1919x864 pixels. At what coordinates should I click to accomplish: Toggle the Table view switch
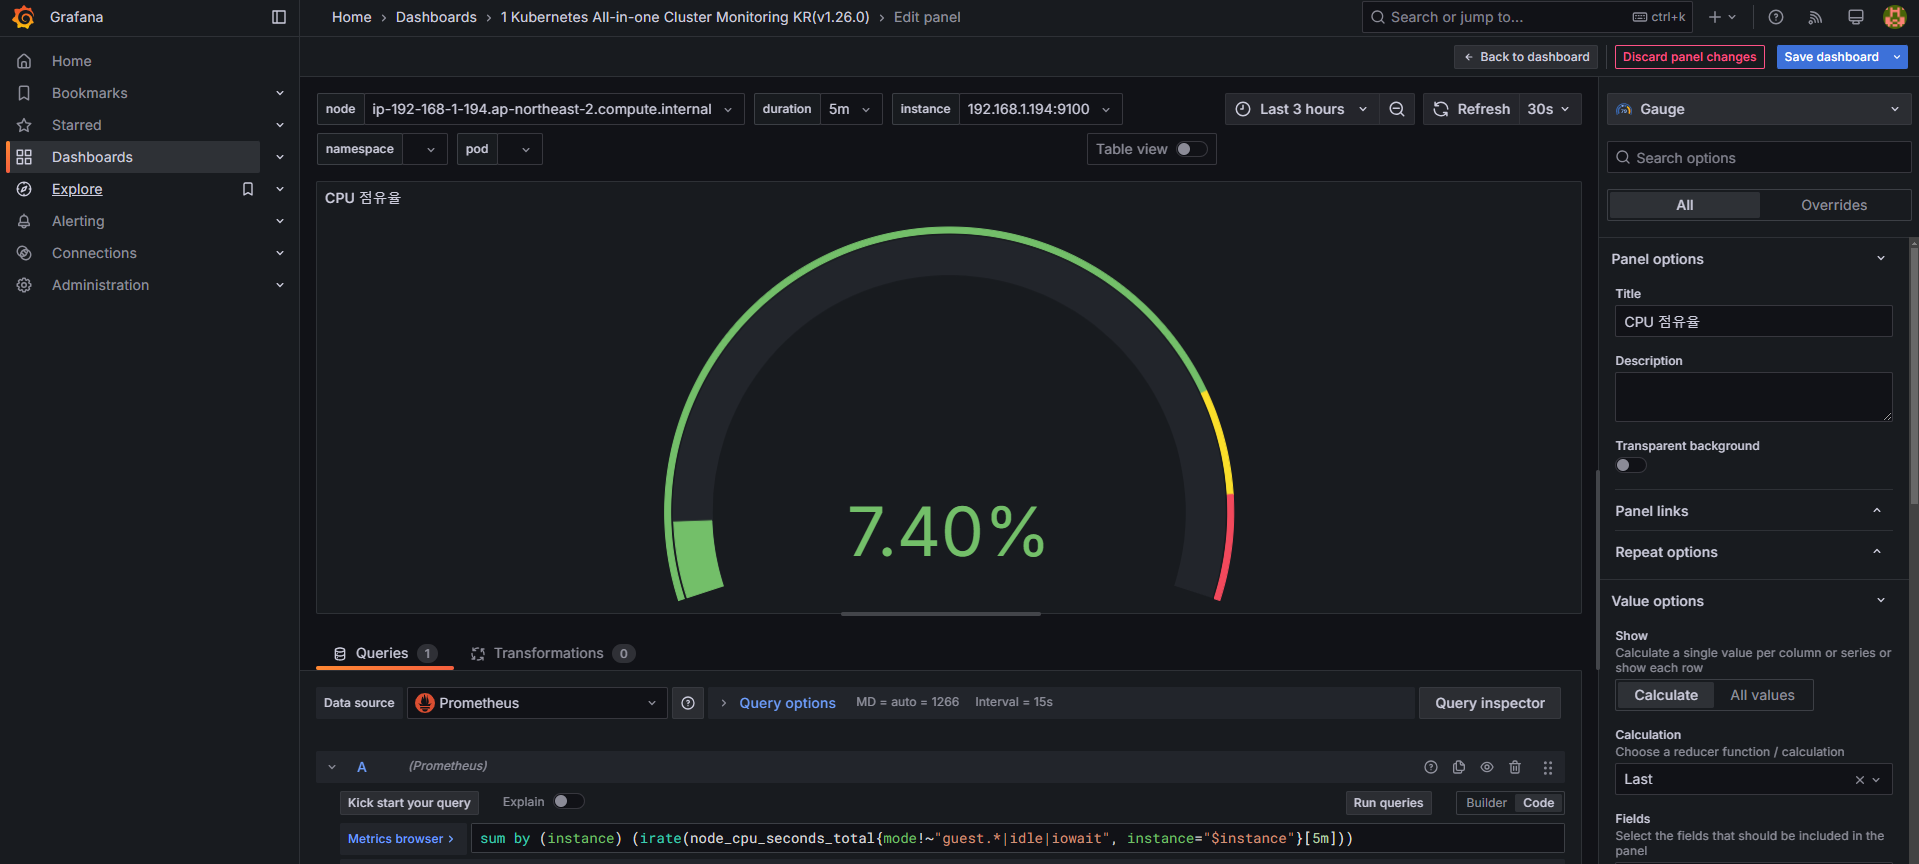point(1191,149)
